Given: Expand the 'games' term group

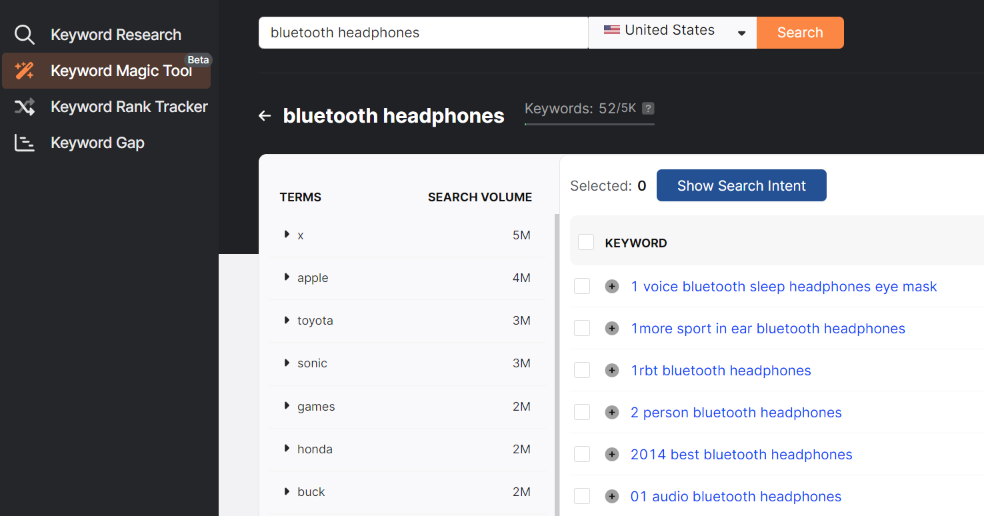Looking at the screenshot, I should [287, 406].
